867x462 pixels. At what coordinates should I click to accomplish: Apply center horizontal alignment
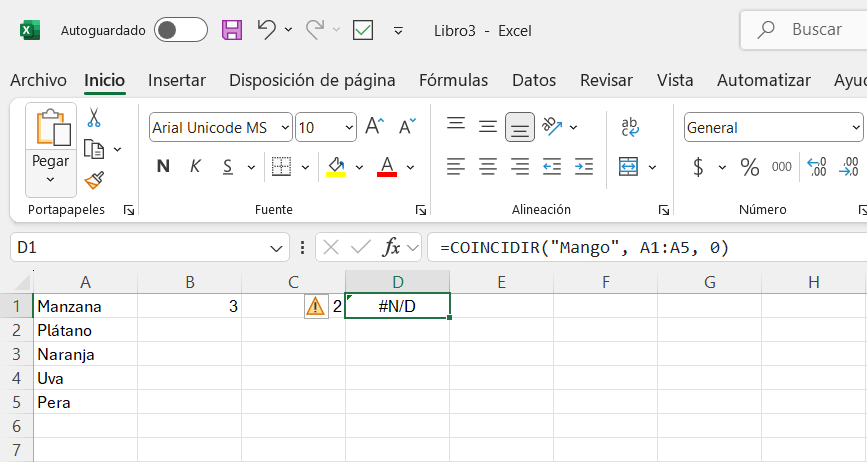tap(487, 166)
